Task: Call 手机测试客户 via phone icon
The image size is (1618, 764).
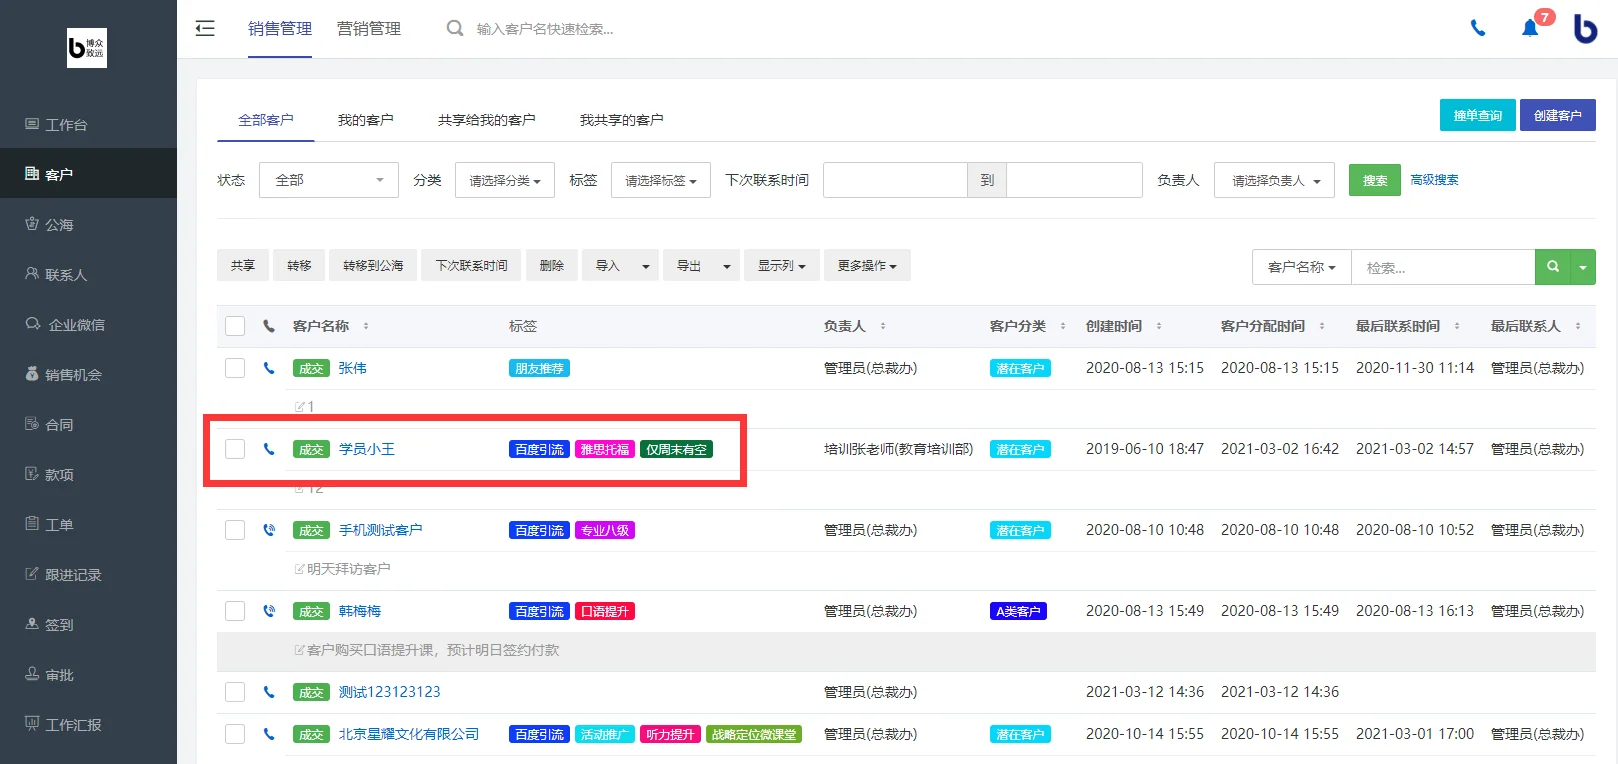Action: [x=269, y=530]
